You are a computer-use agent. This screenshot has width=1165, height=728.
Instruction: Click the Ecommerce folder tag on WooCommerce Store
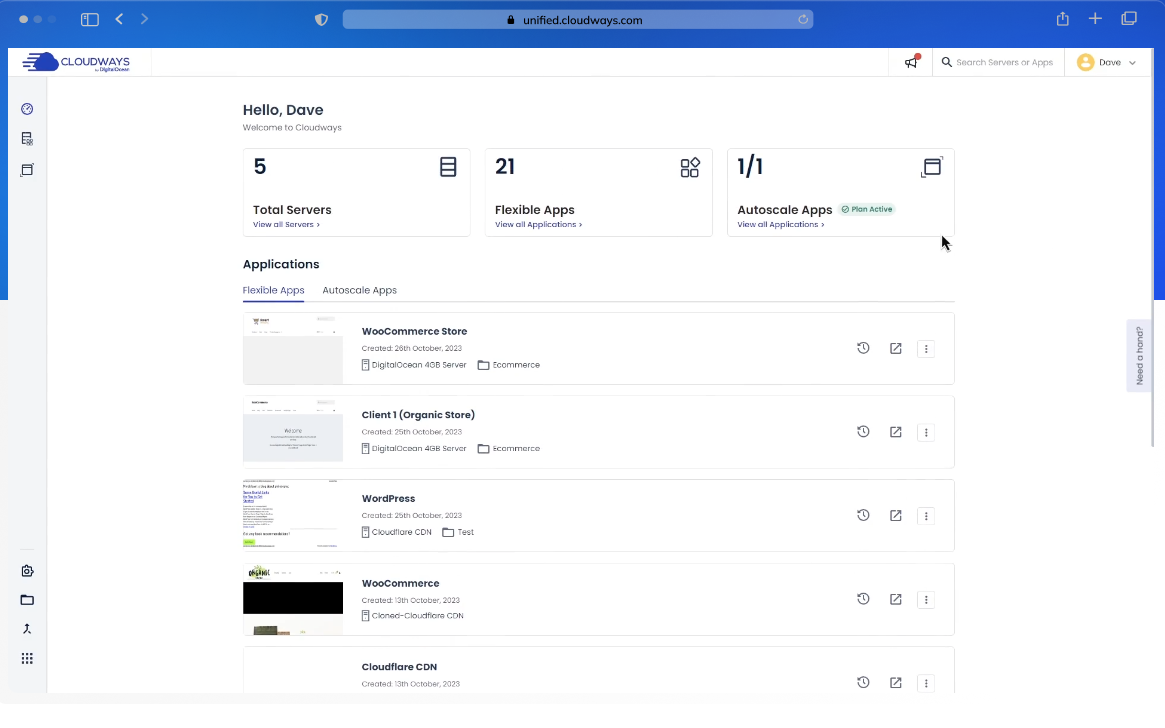[x=509, y=365]
